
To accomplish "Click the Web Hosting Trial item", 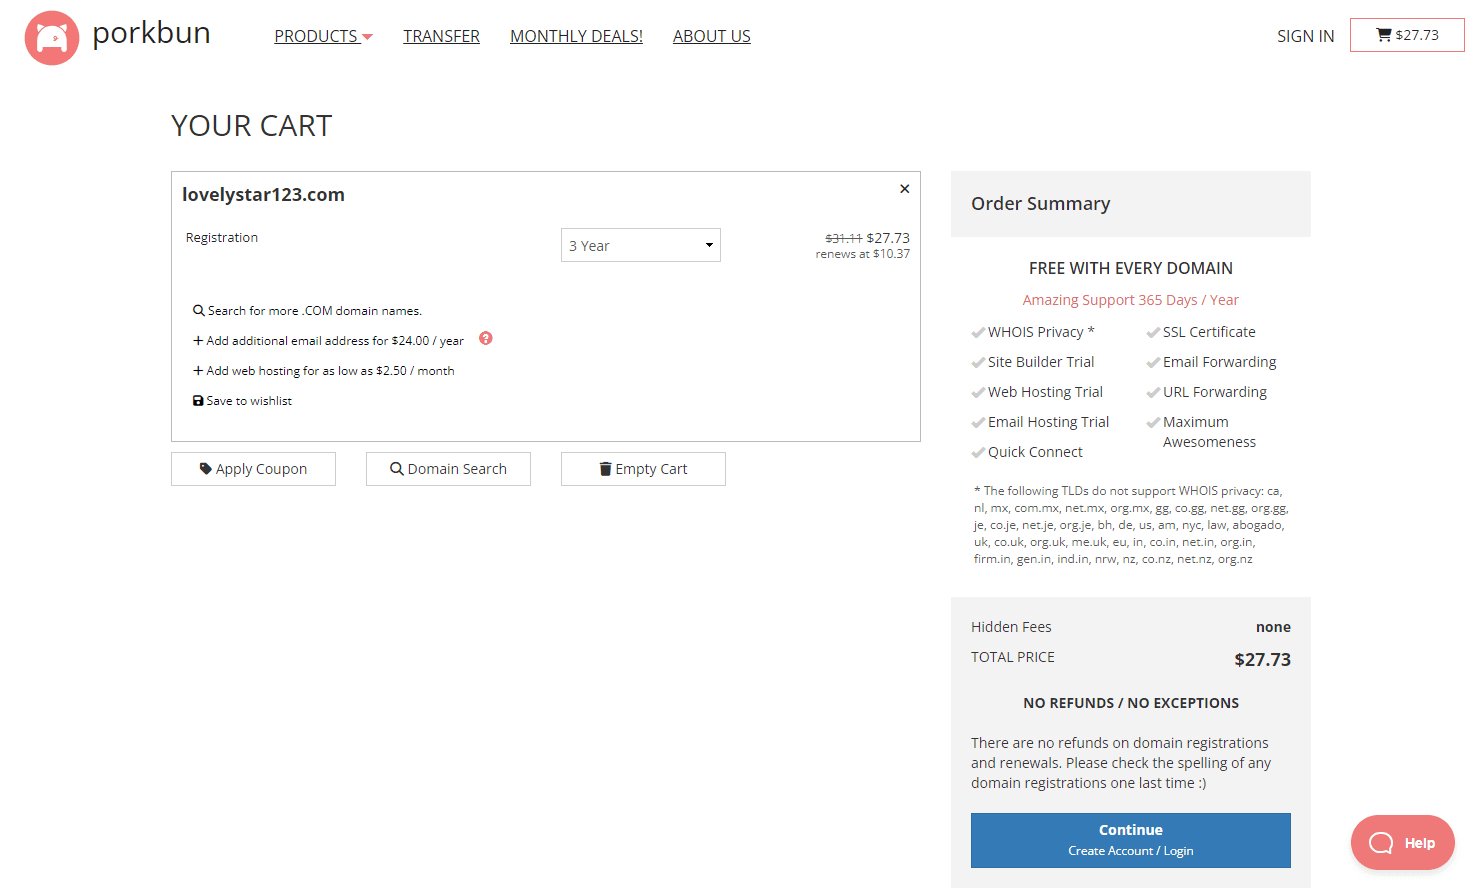I will (x=1037, y=392).
